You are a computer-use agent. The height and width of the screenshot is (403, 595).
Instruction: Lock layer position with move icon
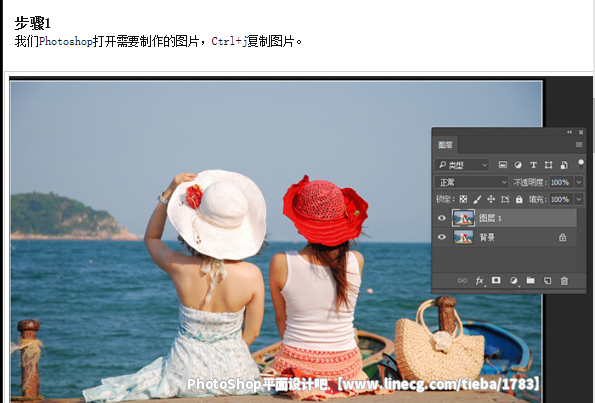[491, 199]
